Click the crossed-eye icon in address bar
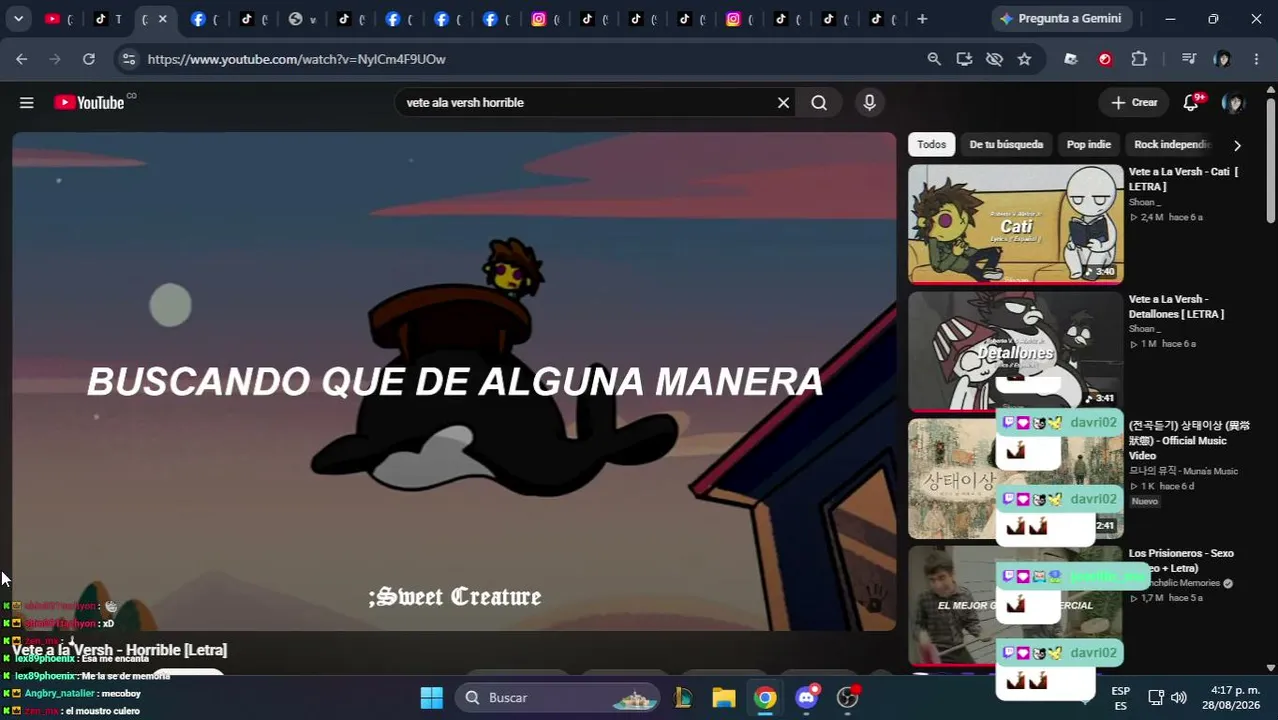The height and width of the screenshot is (720, 1278). (x=994, y=59)
